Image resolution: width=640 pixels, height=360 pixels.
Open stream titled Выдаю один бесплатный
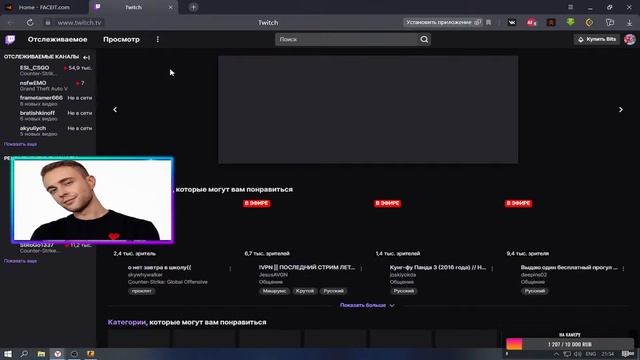pyautogui.click(x=569, y=267)
